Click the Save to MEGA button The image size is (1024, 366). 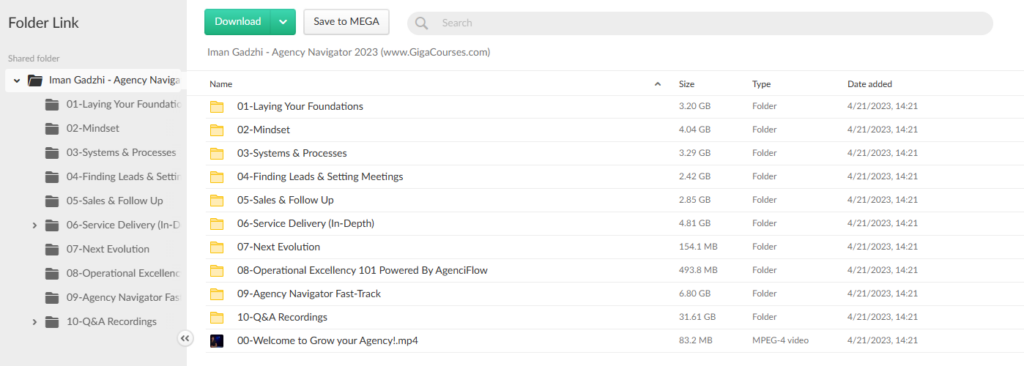pos(346,22)
